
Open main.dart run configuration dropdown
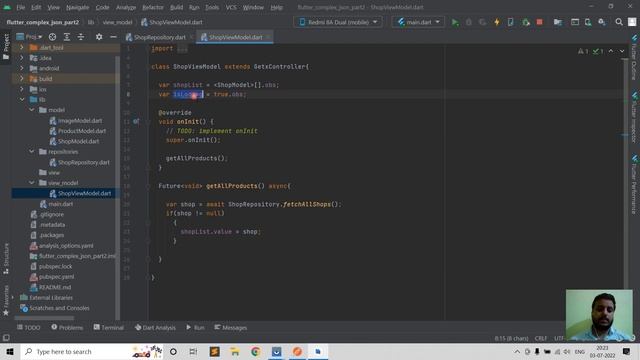point(418,22)
